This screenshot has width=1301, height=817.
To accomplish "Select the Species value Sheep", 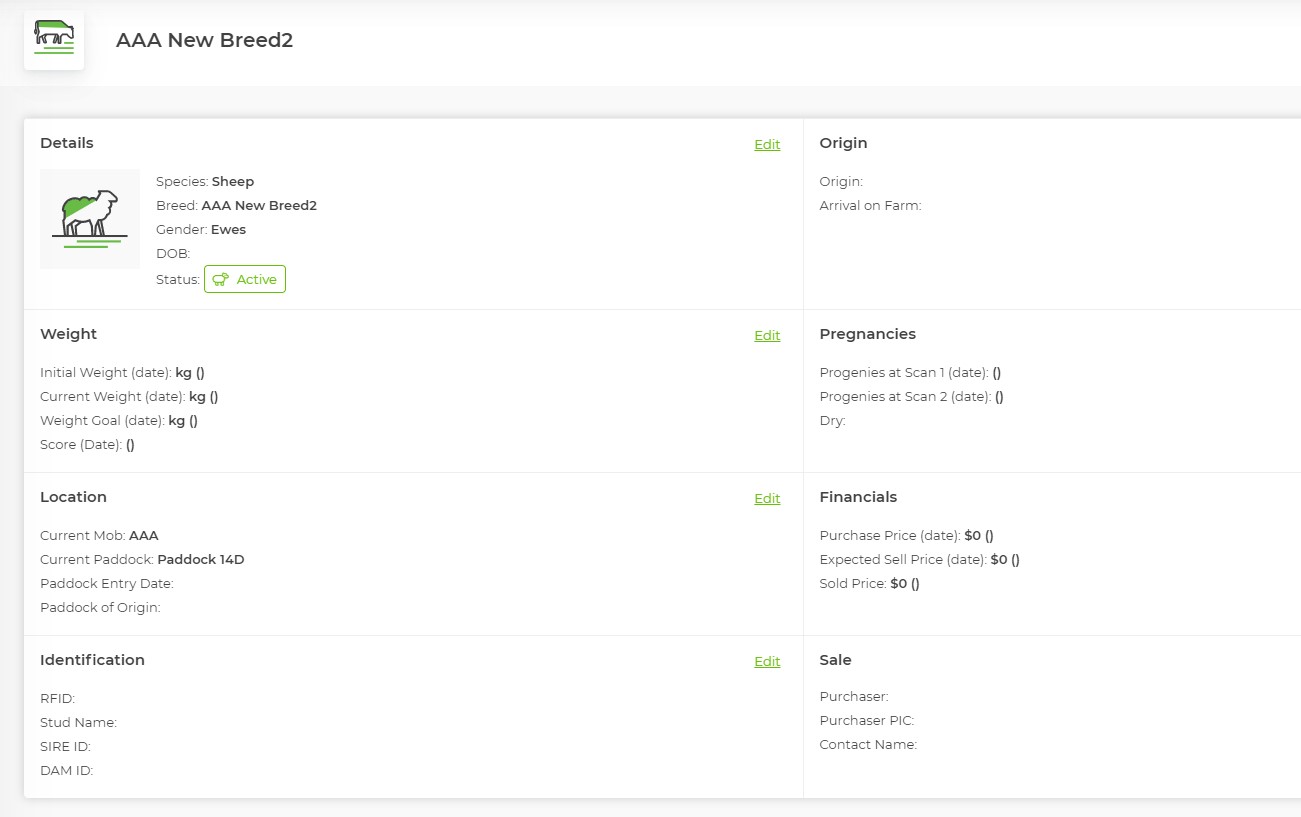I will click(233, 182).
